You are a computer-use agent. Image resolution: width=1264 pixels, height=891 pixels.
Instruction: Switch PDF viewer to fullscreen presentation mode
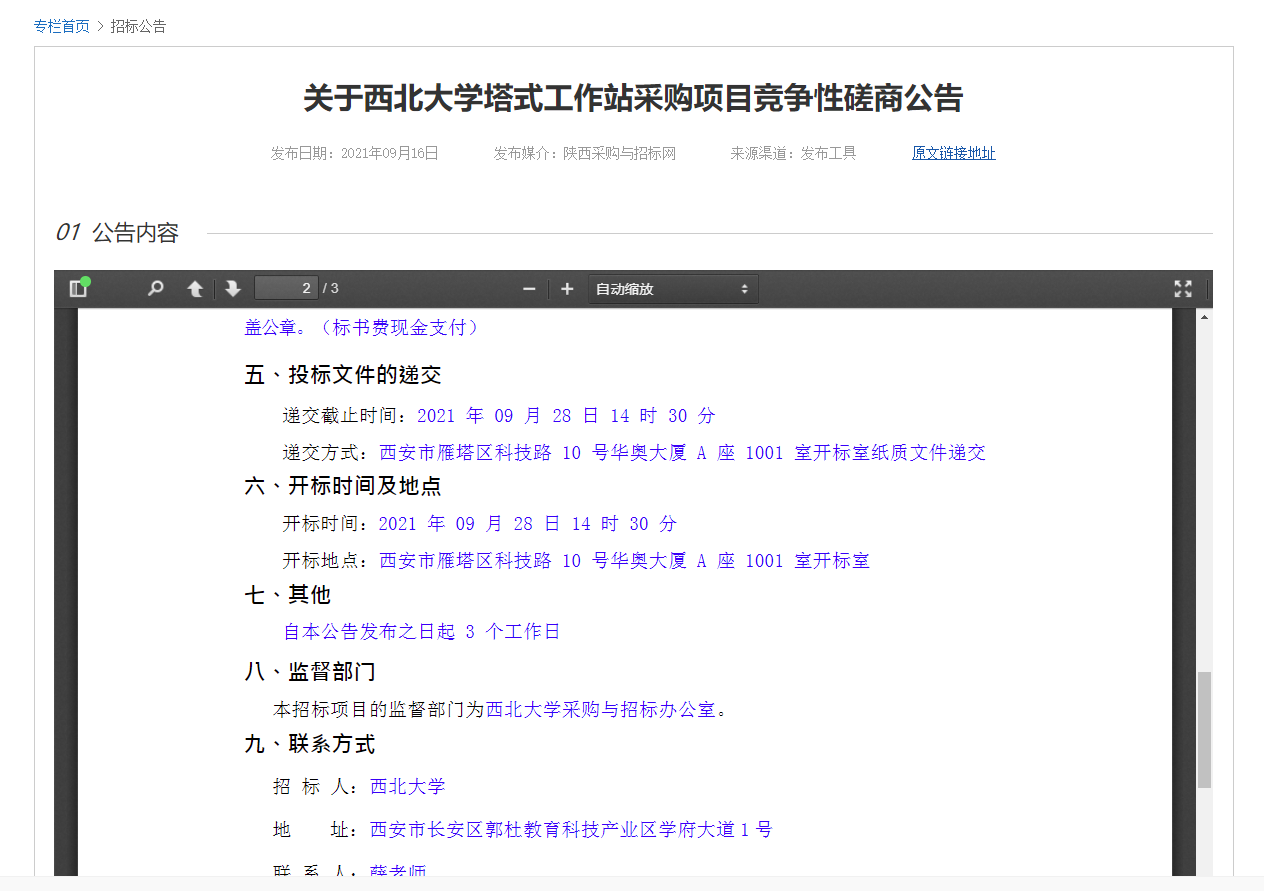pos(1183,289)
